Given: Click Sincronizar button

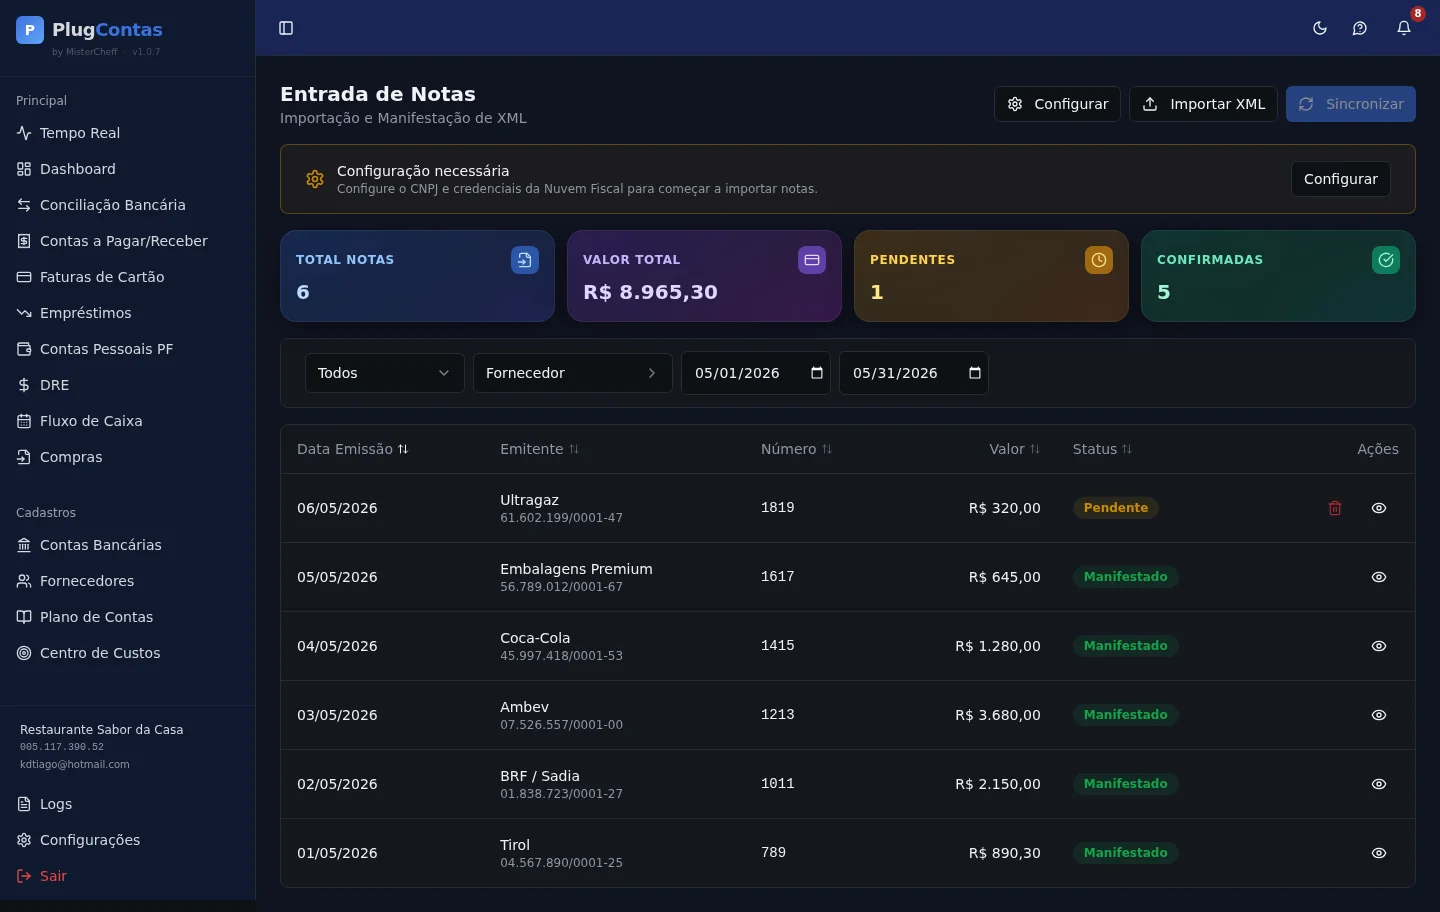Looking at the screenshot, I should tap(1351, 104).
